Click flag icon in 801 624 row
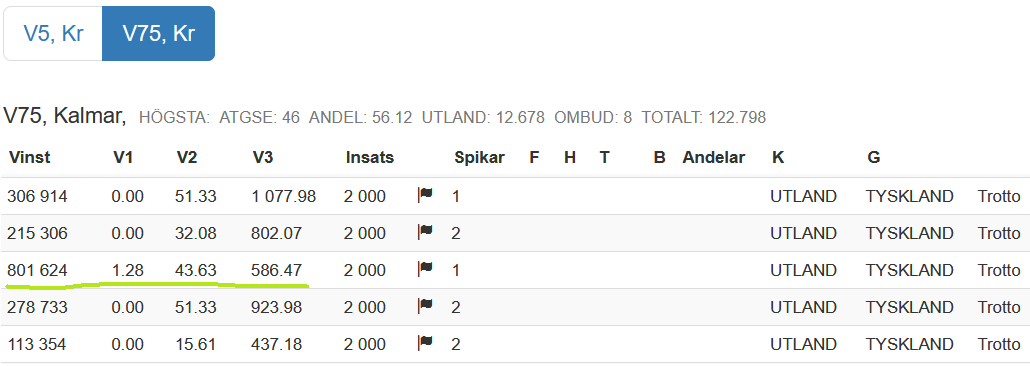Viewport: 1030px width, 366px height. [425, 269]
